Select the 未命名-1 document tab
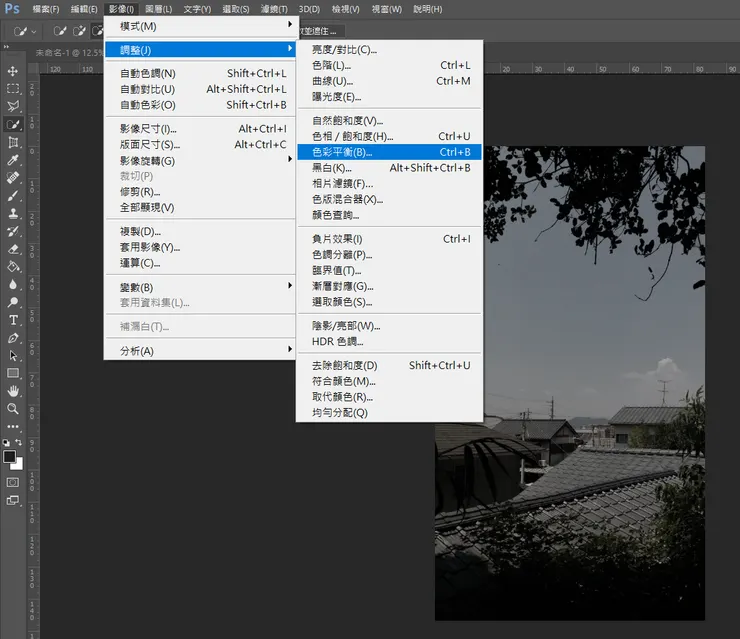Screen dimensions: 740x639 68,52
